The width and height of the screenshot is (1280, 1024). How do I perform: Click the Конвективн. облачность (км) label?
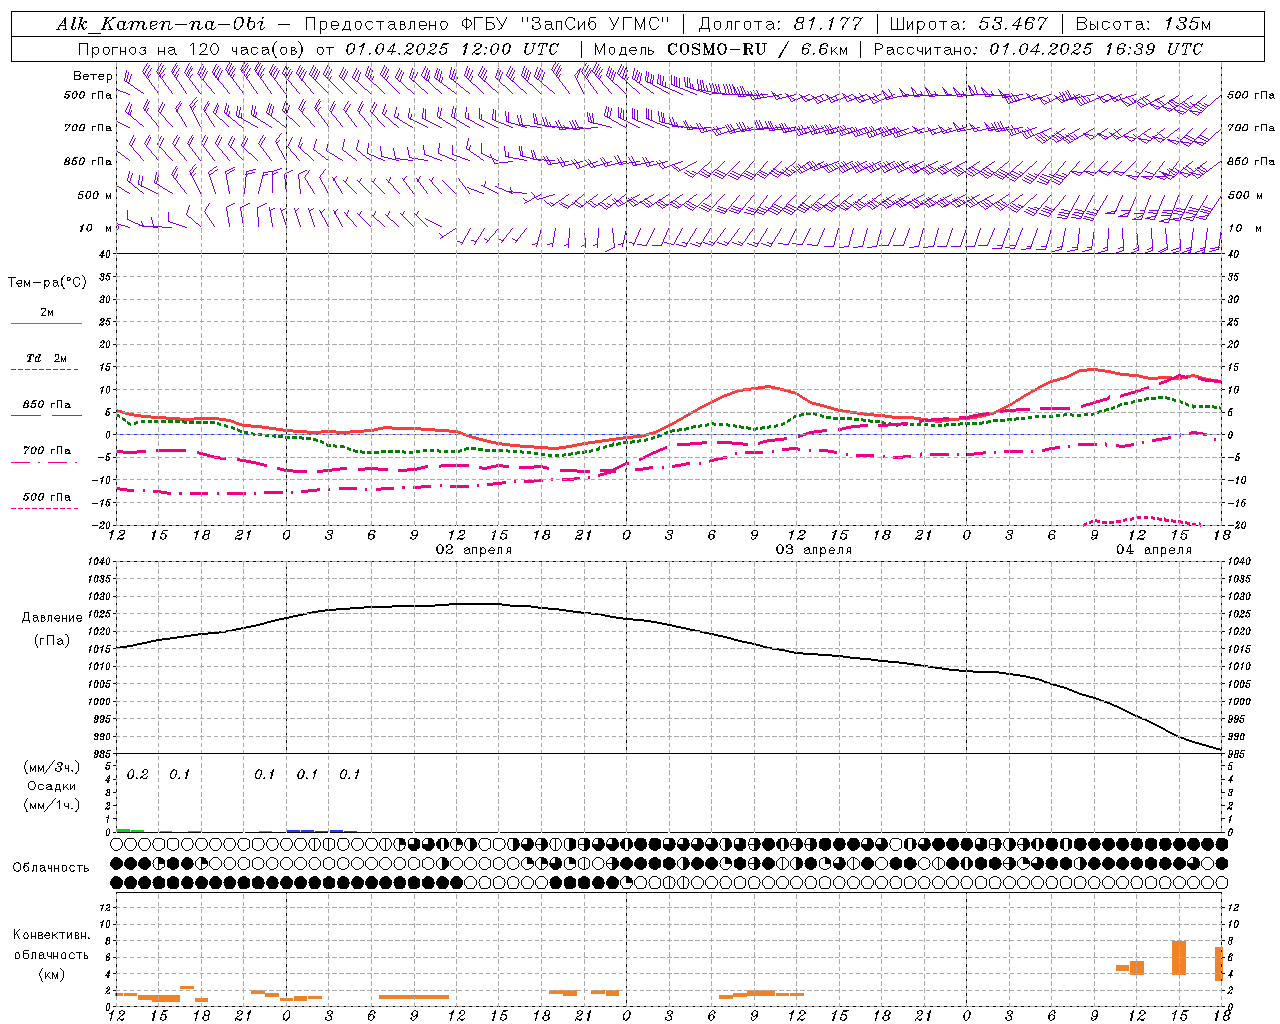point(51,954)
